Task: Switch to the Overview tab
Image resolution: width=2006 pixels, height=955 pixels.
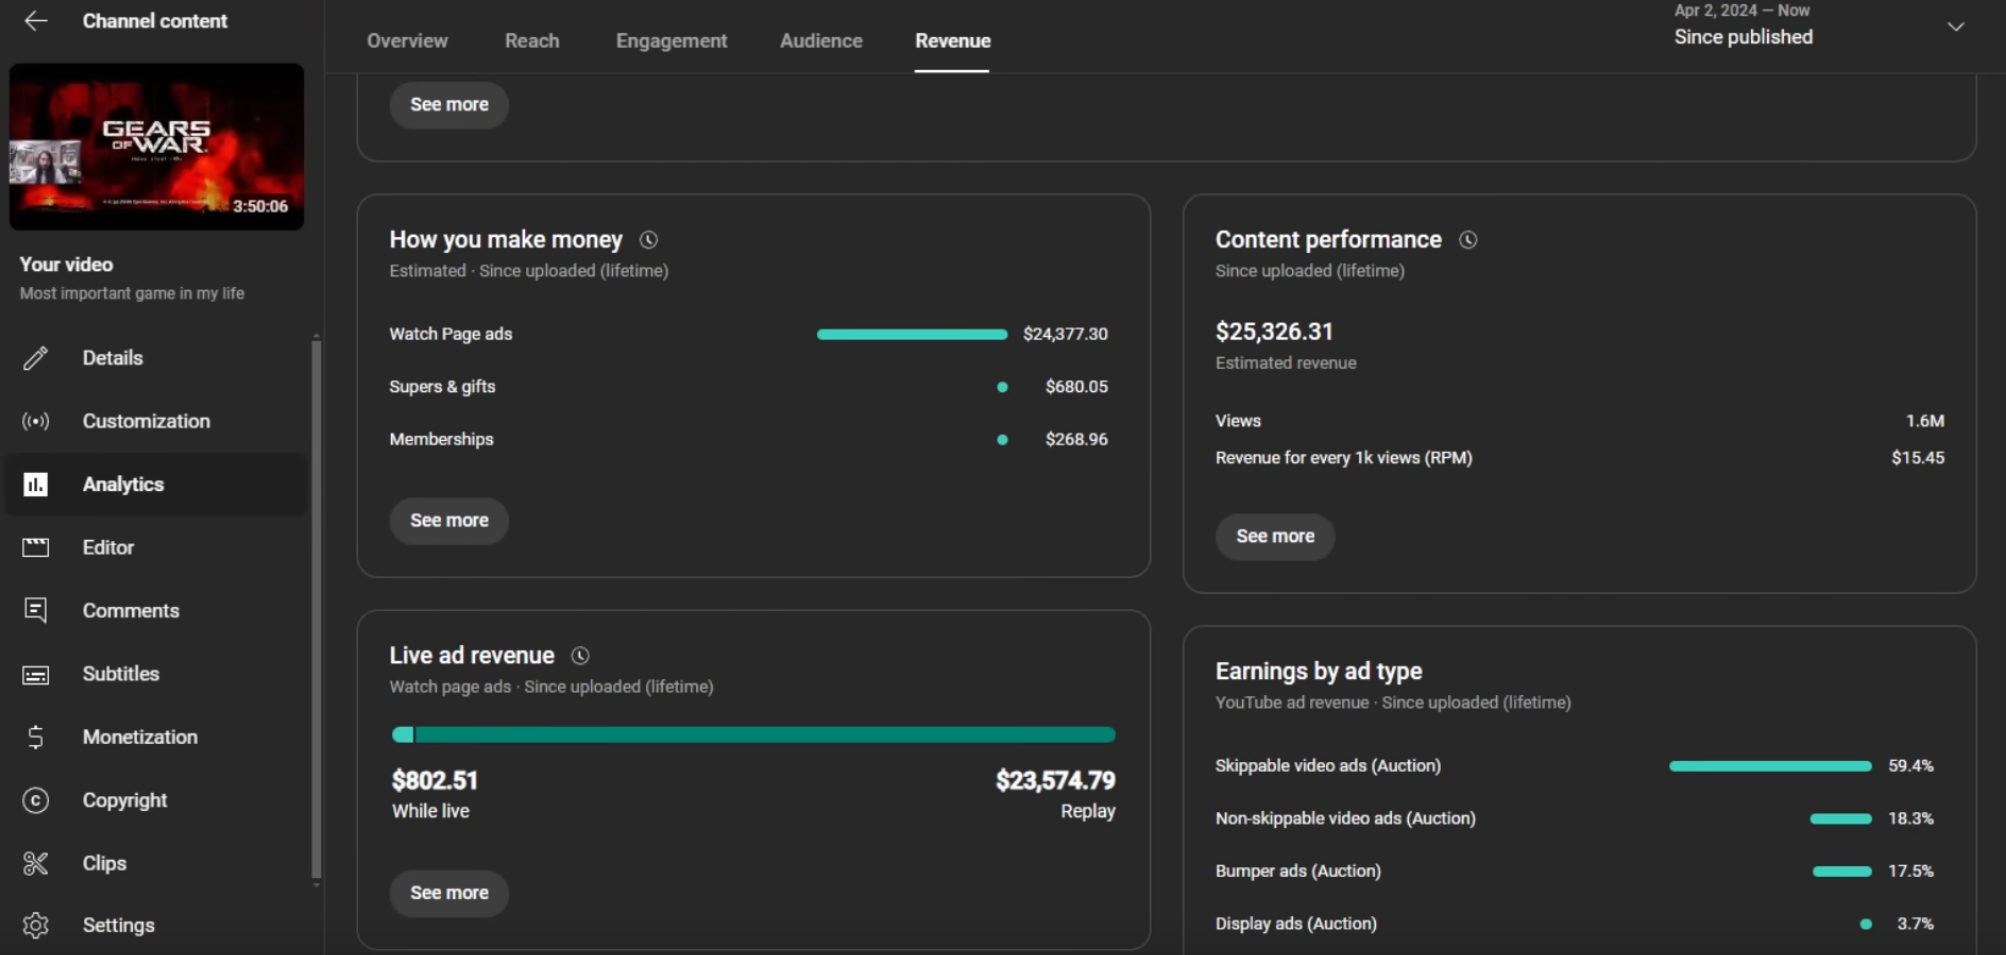Action: point(407,41)
